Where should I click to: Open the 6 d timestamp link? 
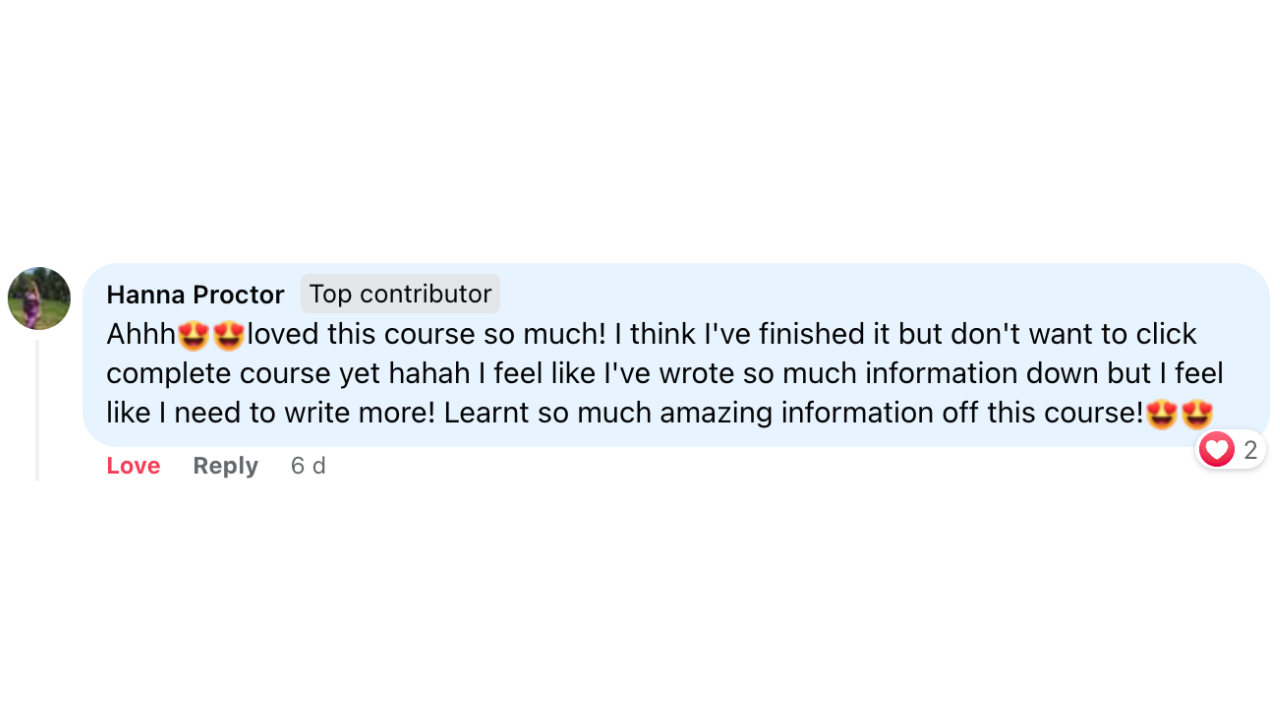coord(308,466)
